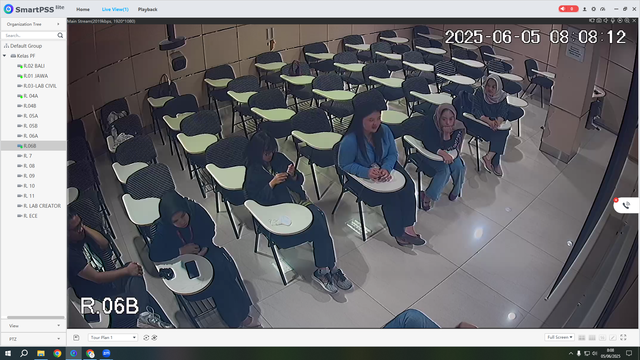Click the save view icon
The height and width of the screenshot is (360, 640).
pyautogui.click(x=76, y=338)
